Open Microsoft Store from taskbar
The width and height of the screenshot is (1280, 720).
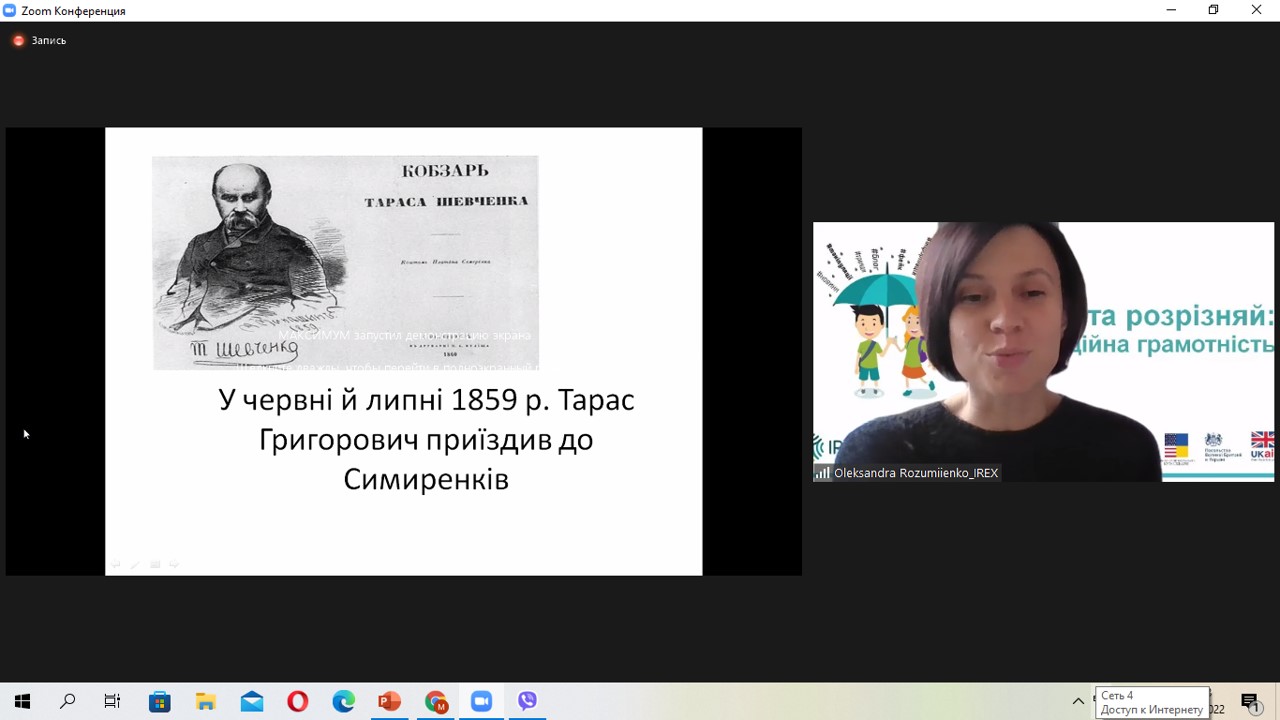[x=159, y=702]
